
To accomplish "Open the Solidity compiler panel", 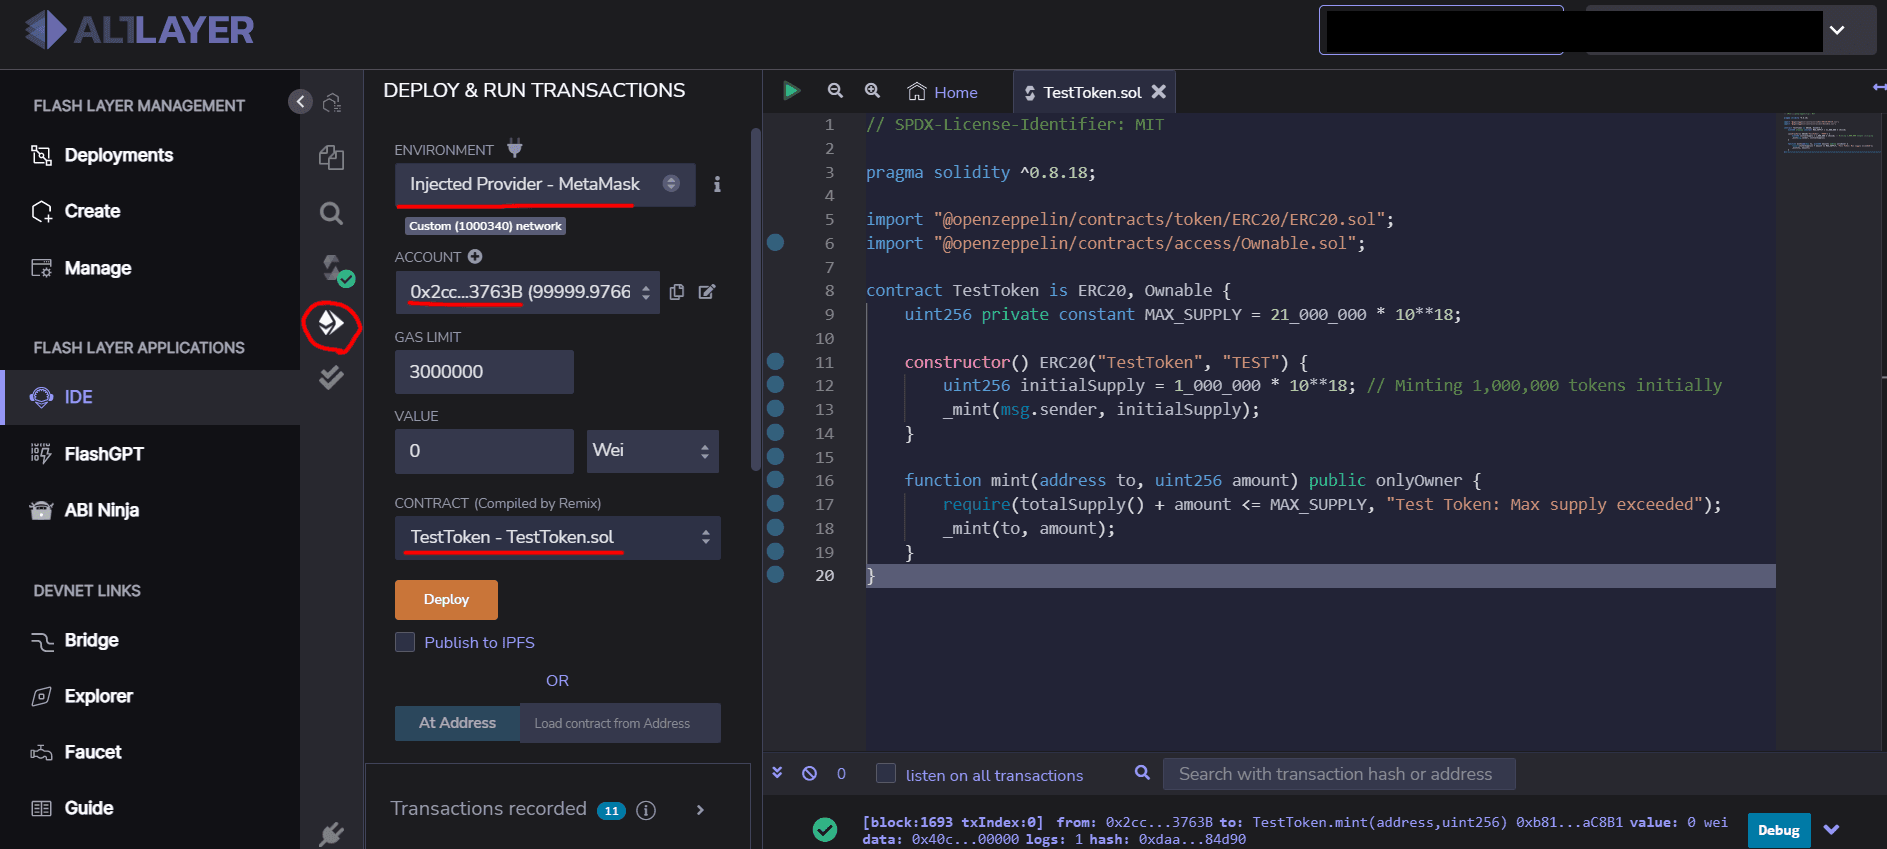I will click(337, 269).
